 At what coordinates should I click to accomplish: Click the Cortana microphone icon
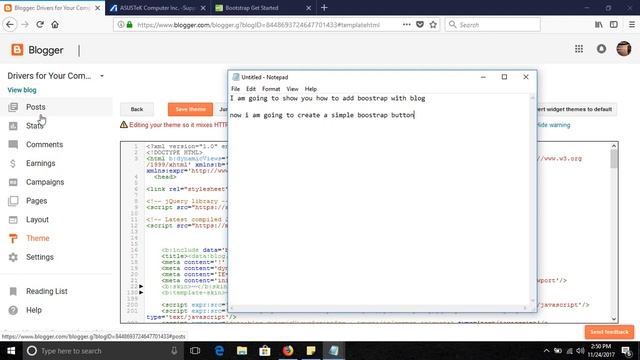click(174, 351)
